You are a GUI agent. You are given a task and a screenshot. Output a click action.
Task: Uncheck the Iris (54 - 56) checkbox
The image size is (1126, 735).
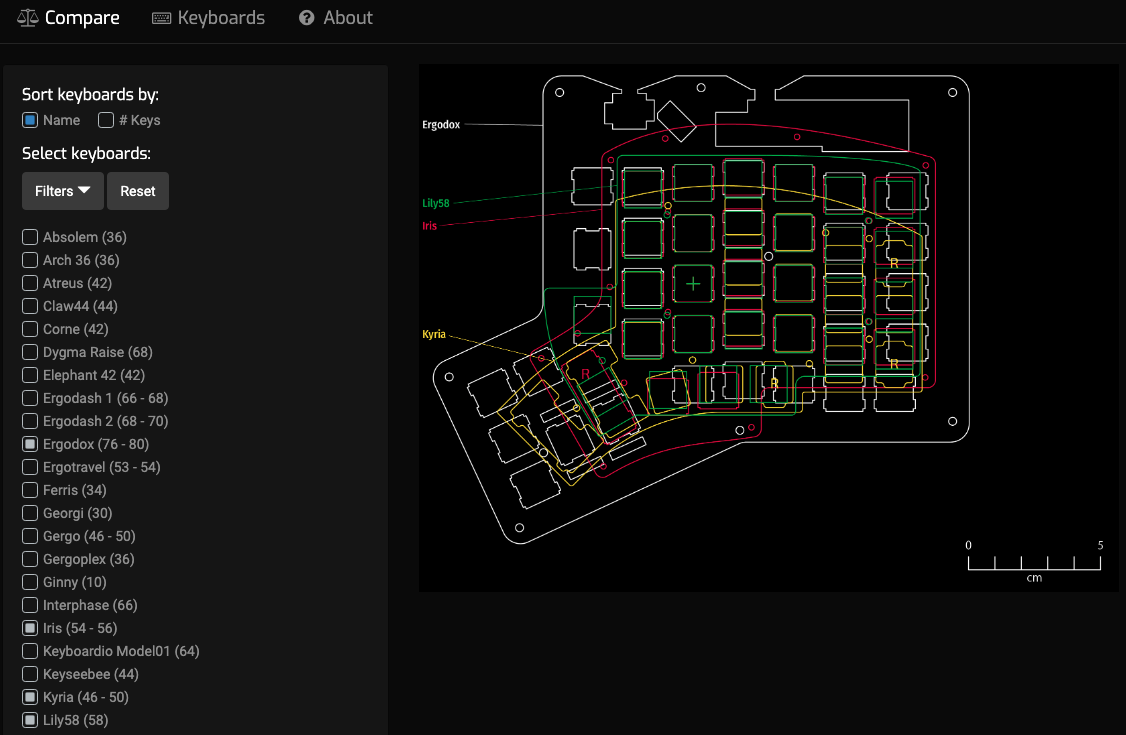pos(30,627)
